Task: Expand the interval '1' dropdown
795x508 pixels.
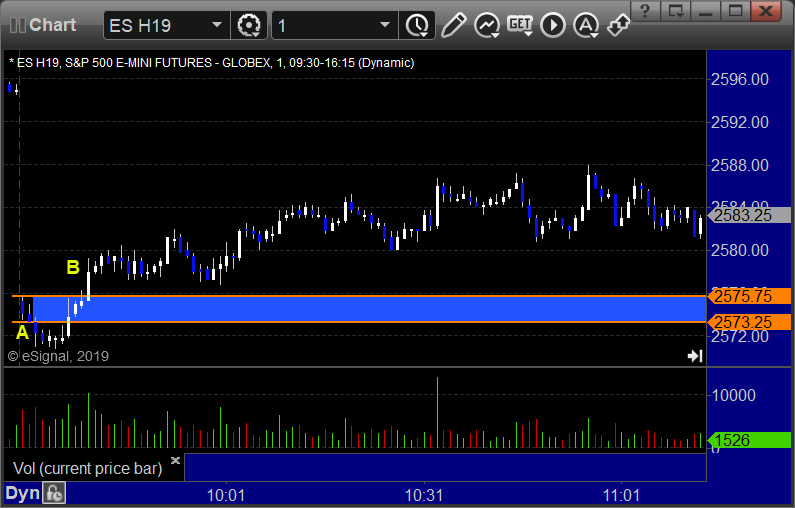Action: pyautogui.click(x=385, y=25)
